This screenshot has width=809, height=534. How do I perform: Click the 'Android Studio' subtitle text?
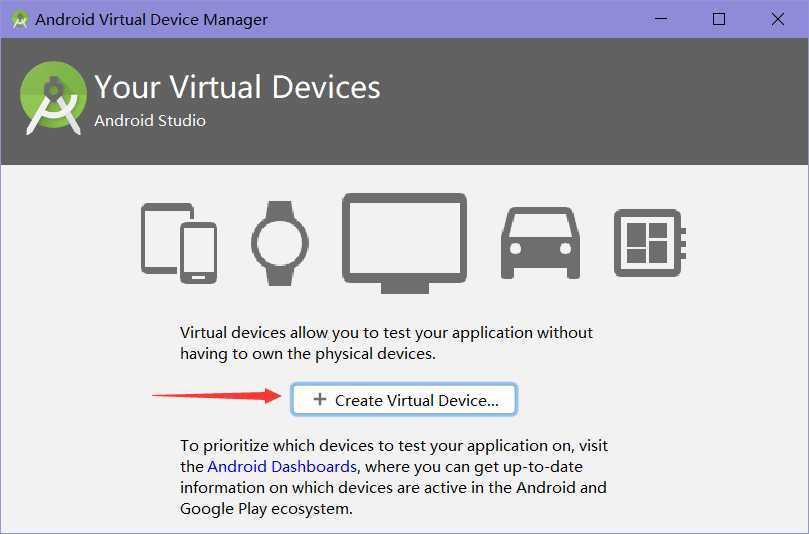(150, 121)
